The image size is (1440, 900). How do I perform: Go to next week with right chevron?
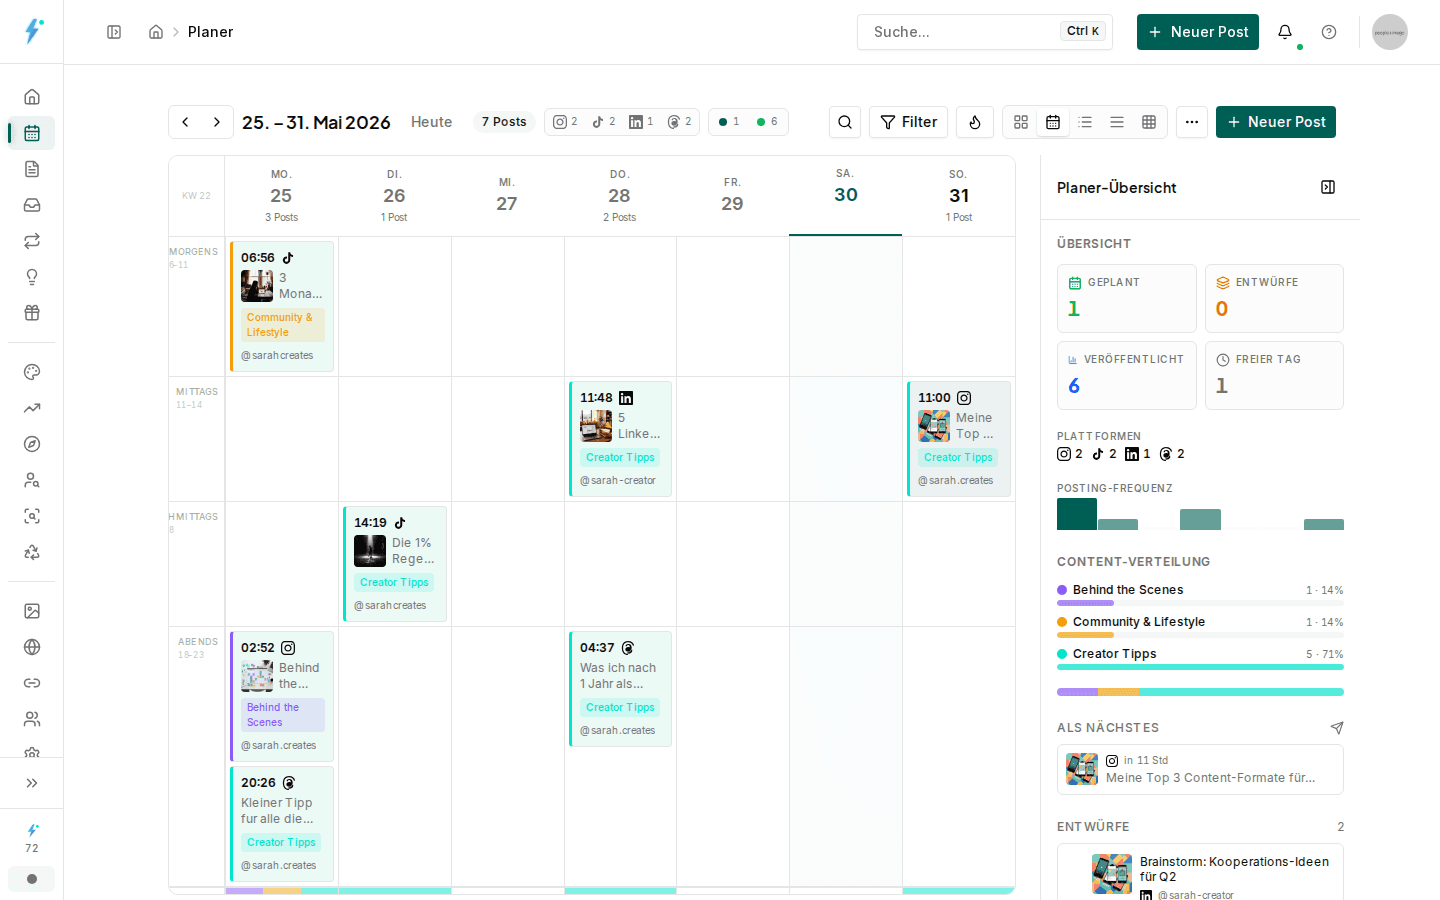click(x=217, y=122)
